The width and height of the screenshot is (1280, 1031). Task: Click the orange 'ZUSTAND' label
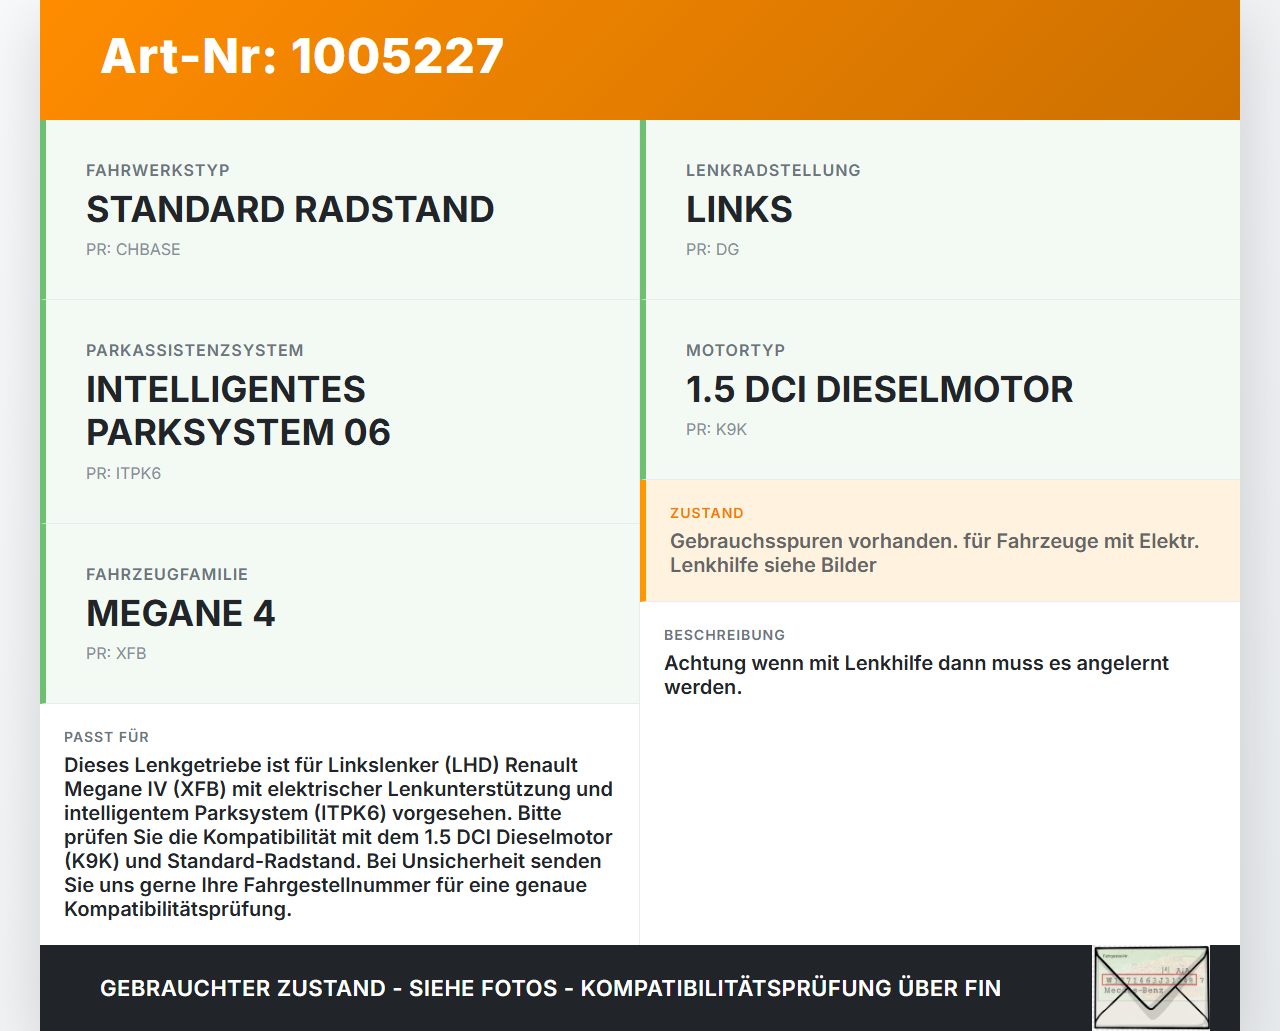(x=707, y=513)
